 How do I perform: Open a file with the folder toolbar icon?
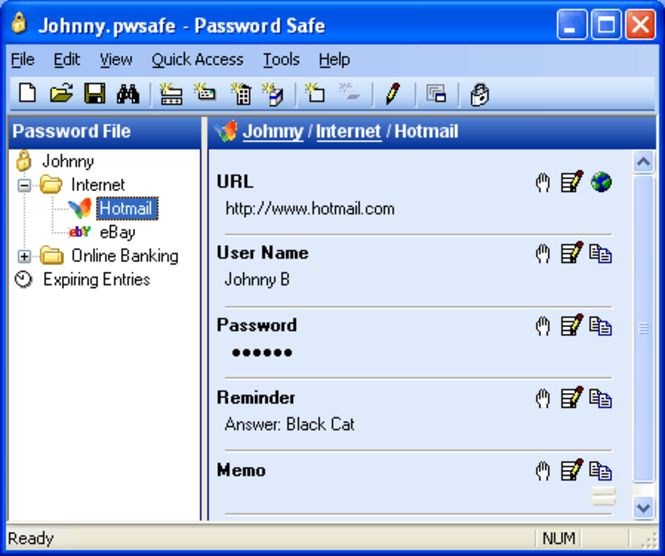[x=61, y=93]
